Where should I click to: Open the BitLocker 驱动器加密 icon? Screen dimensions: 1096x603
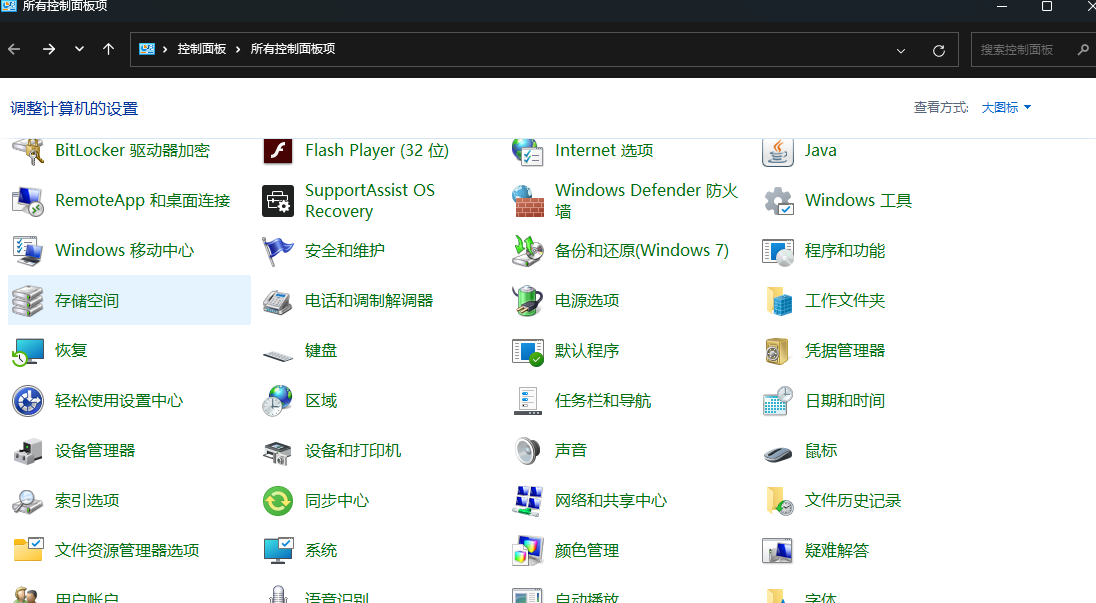click(x=28, y=151)
